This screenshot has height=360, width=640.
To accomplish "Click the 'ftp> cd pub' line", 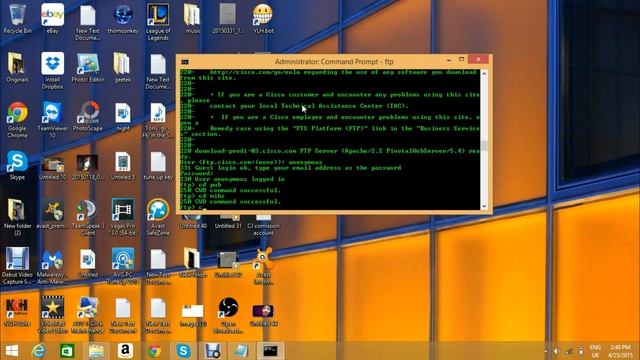I will [x=201, y=184].
